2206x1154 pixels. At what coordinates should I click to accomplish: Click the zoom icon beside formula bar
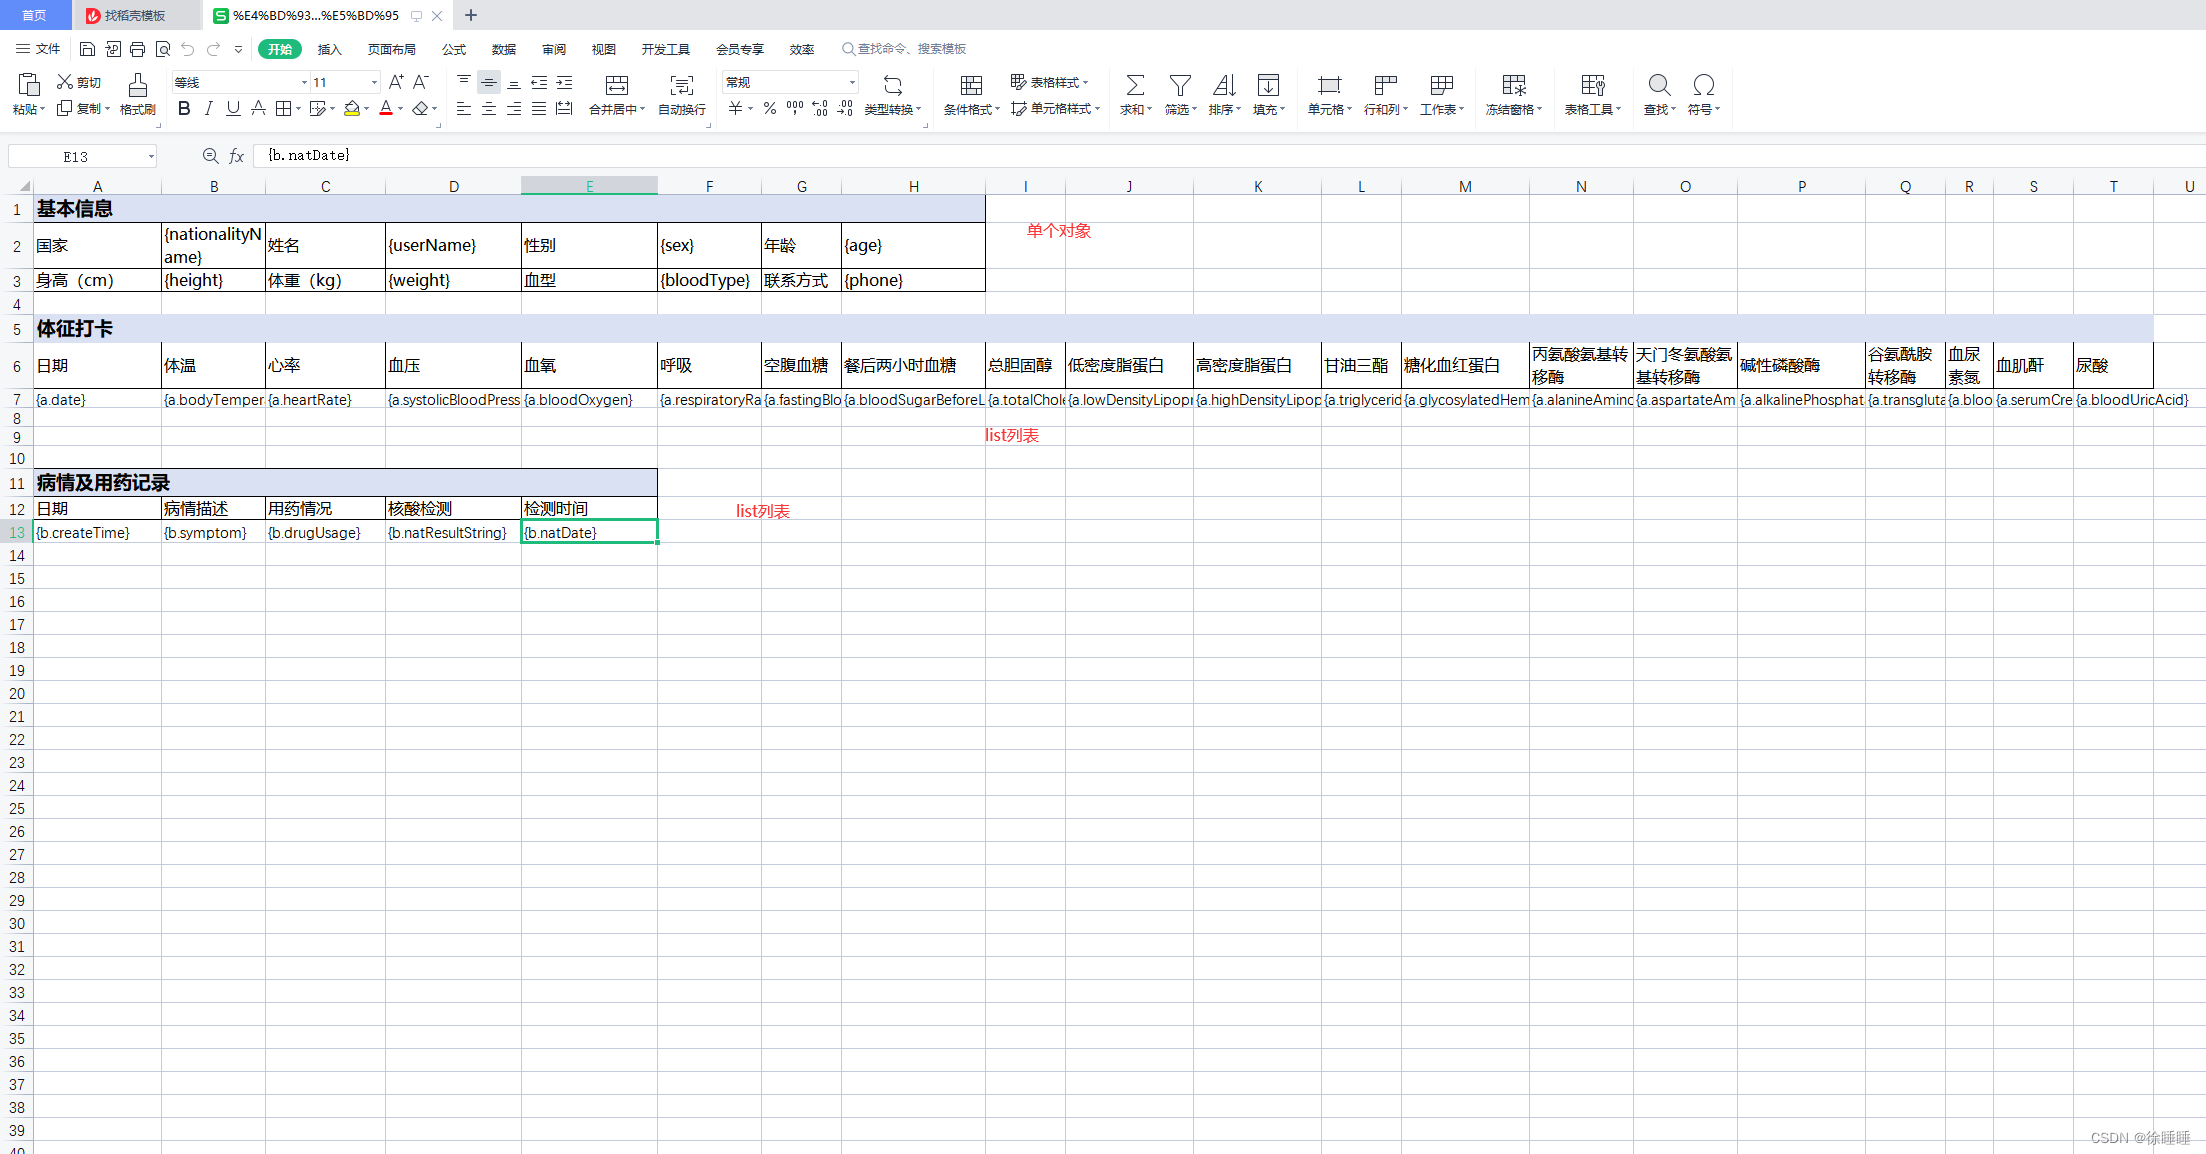(210, 156)
